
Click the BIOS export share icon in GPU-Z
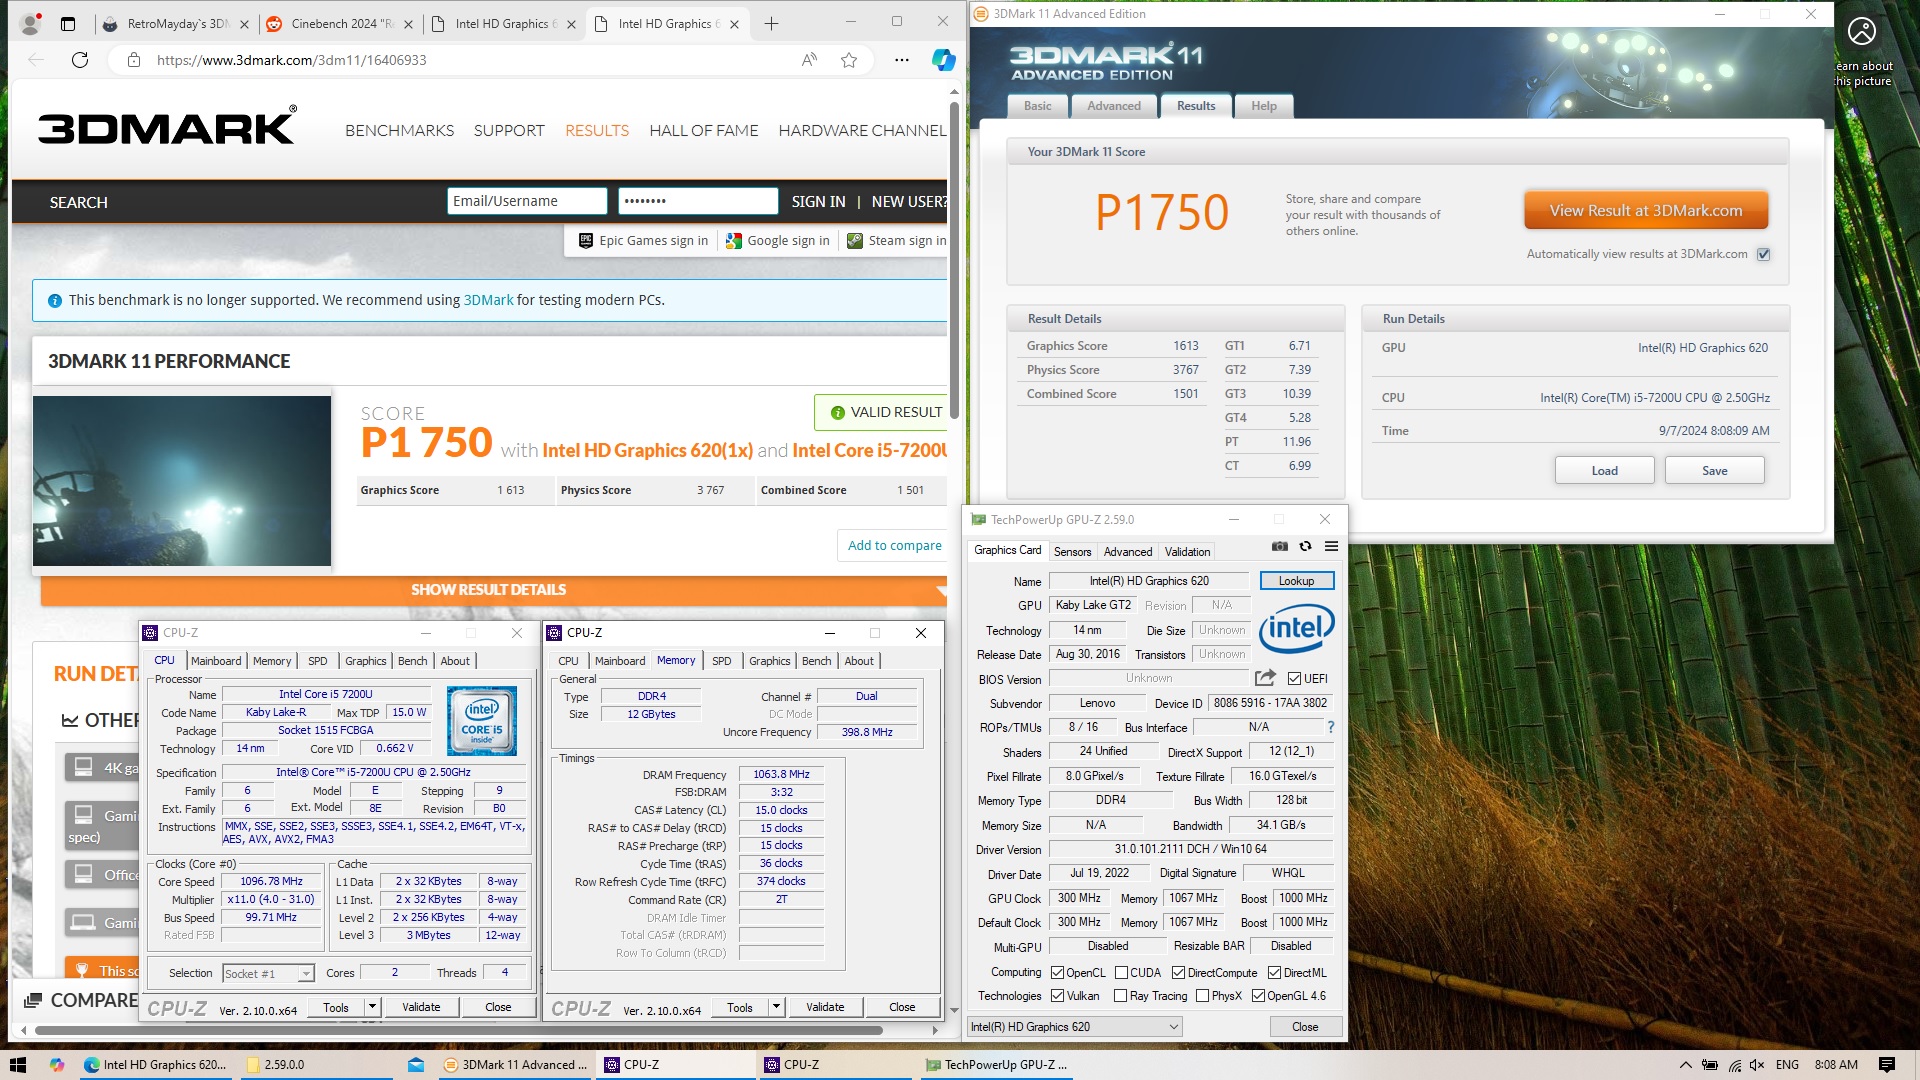(x=1265, y=678)
